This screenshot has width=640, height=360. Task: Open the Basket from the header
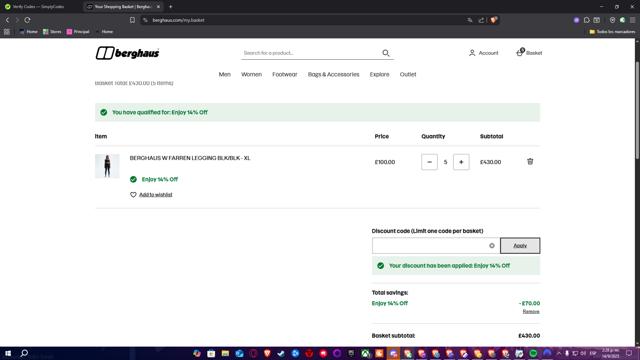(529, 53)
